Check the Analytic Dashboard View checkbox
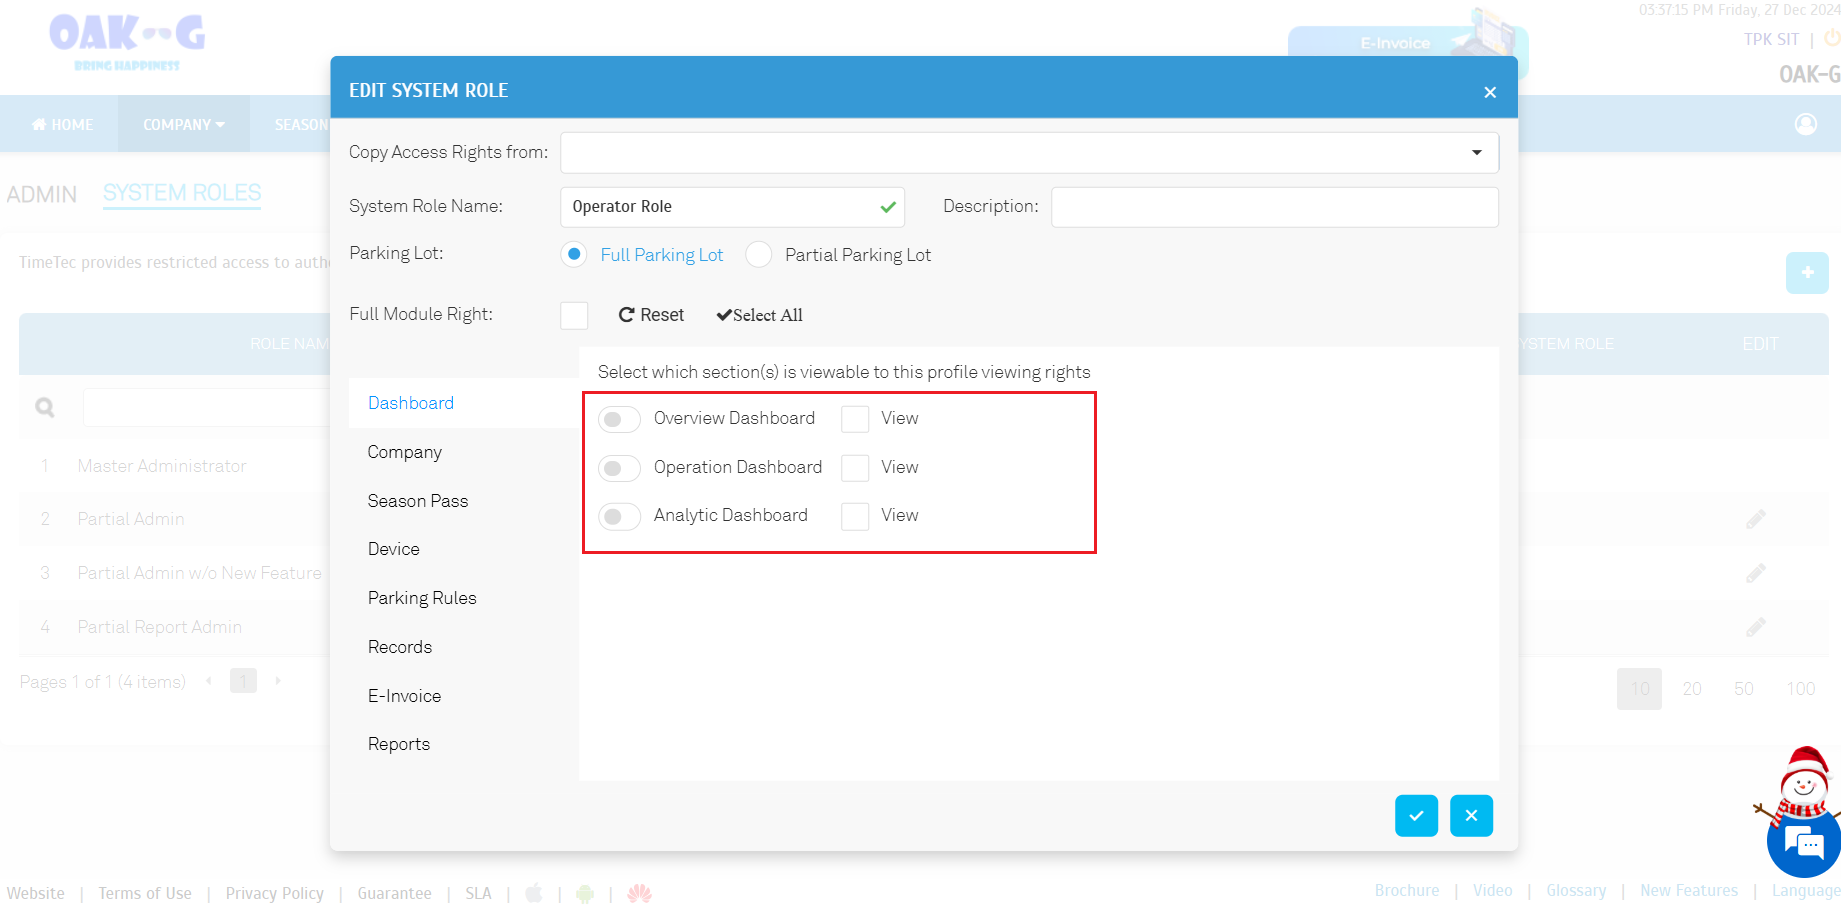 pyautogui.click(x=855, y=516)
